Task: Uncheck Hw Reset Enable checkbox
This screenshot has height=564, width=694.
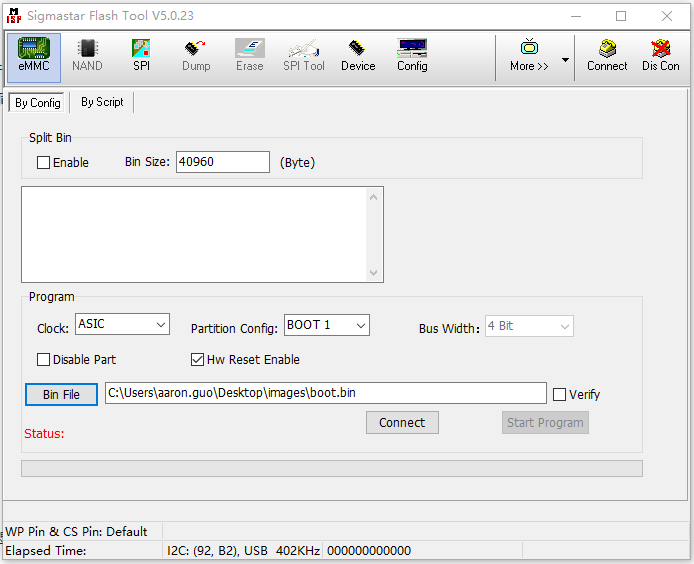Action: click(x=197, y=360)
